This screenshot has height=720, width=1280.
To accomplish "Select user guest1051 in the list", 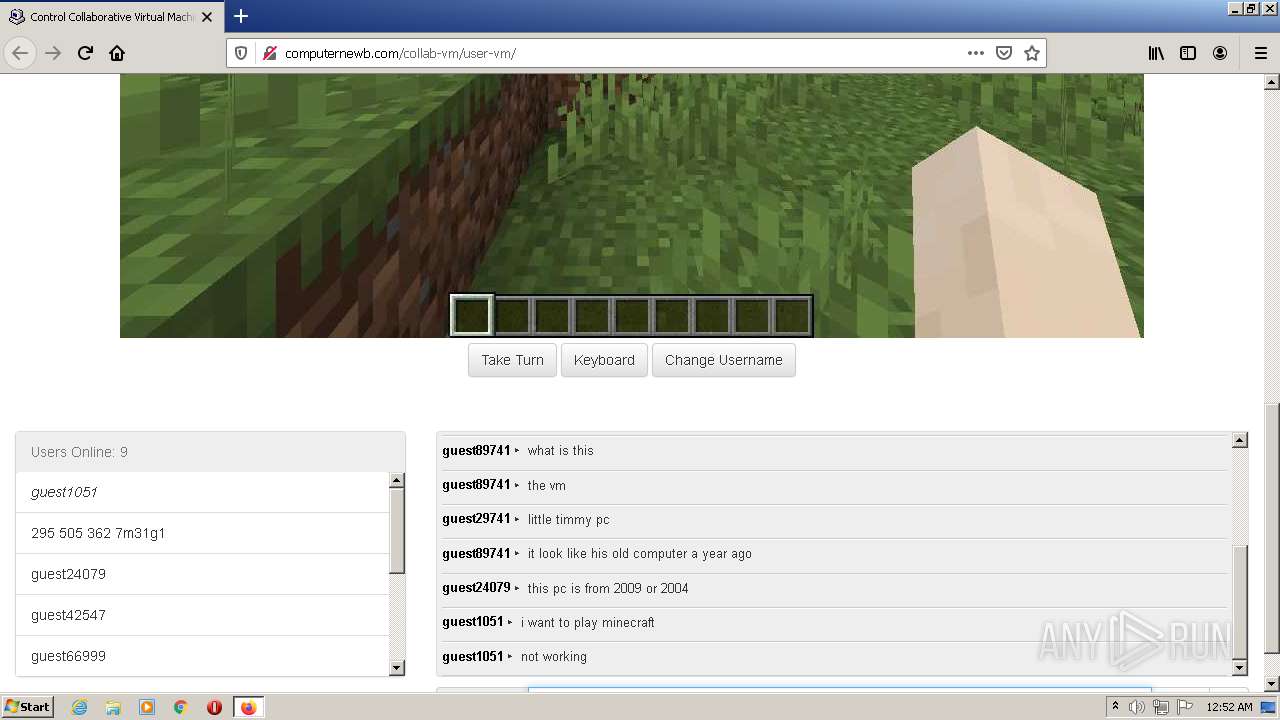I will [x=202, y=492].
